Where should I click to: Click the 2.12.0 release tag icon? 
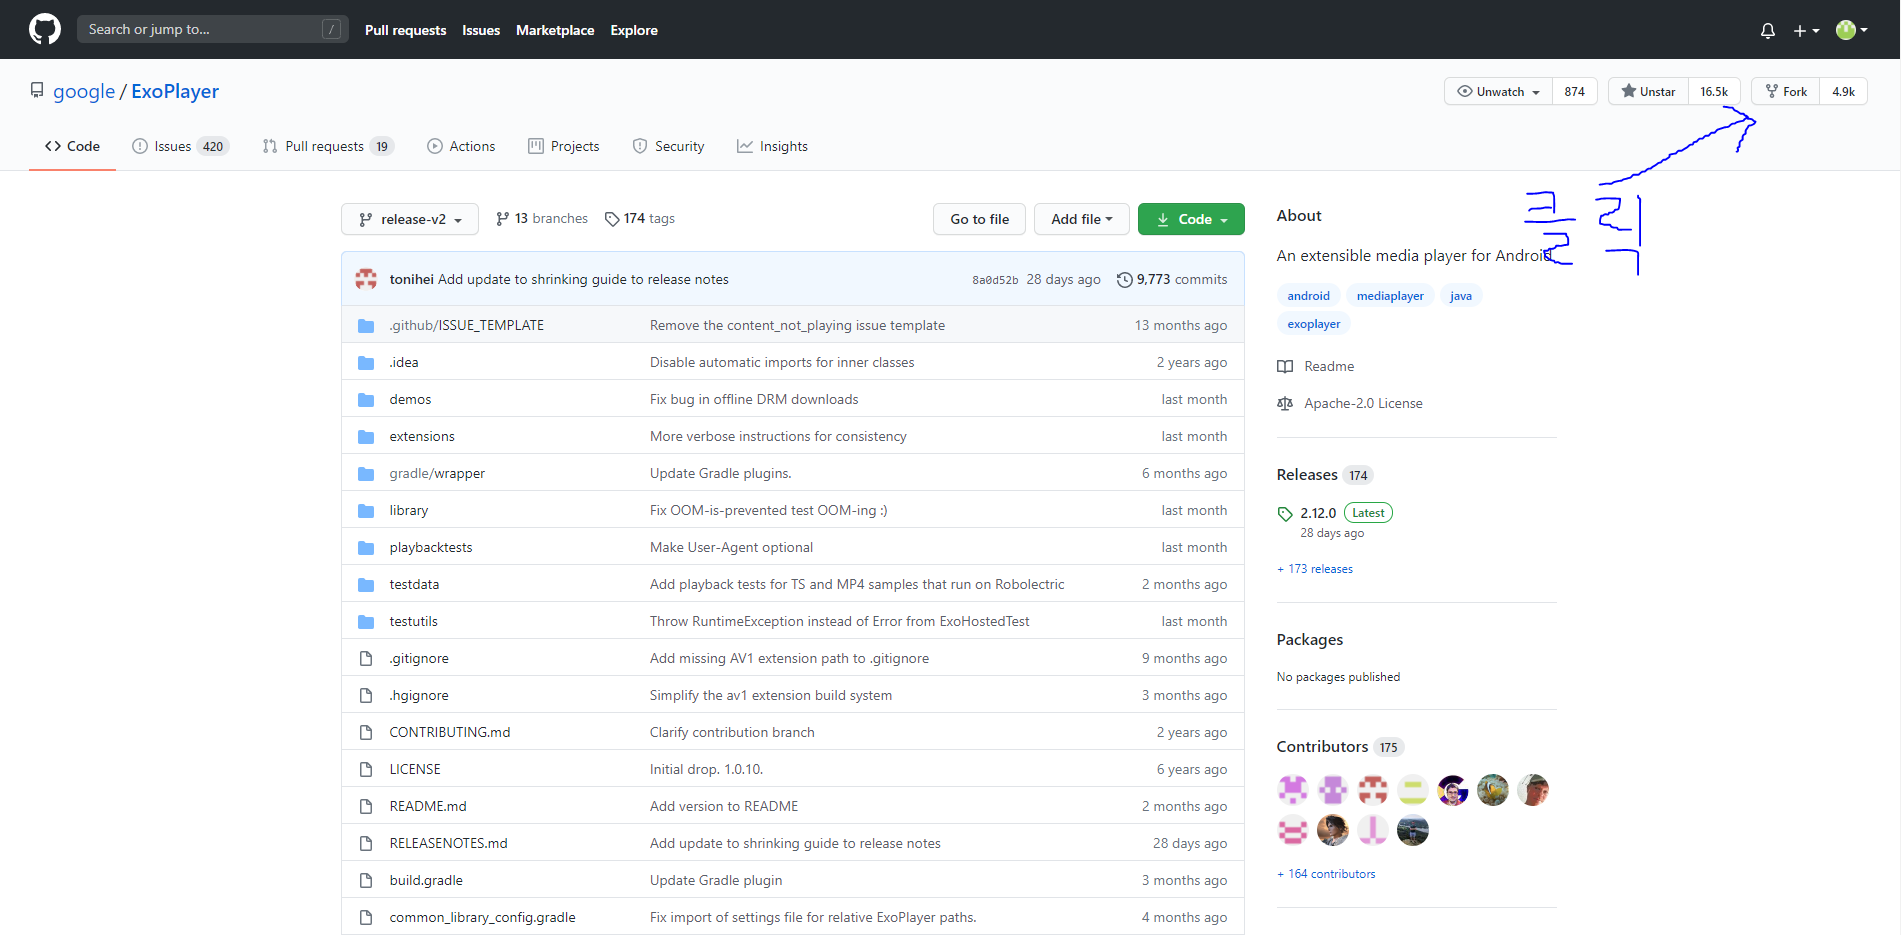1285,514
